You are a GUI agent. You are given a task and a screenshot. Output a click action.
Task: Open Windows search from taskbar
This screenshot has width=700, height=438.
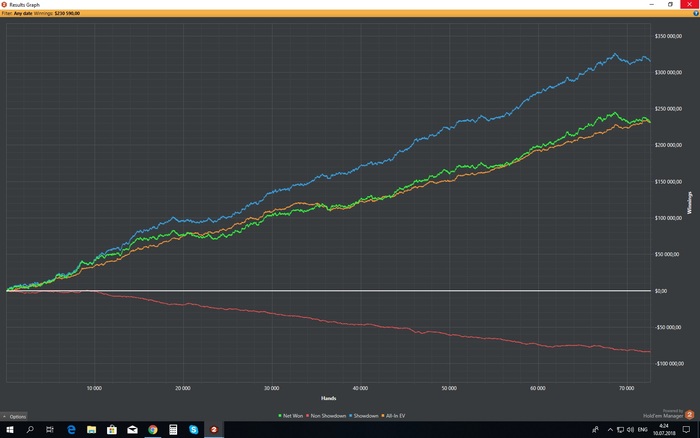click(30, 430)
